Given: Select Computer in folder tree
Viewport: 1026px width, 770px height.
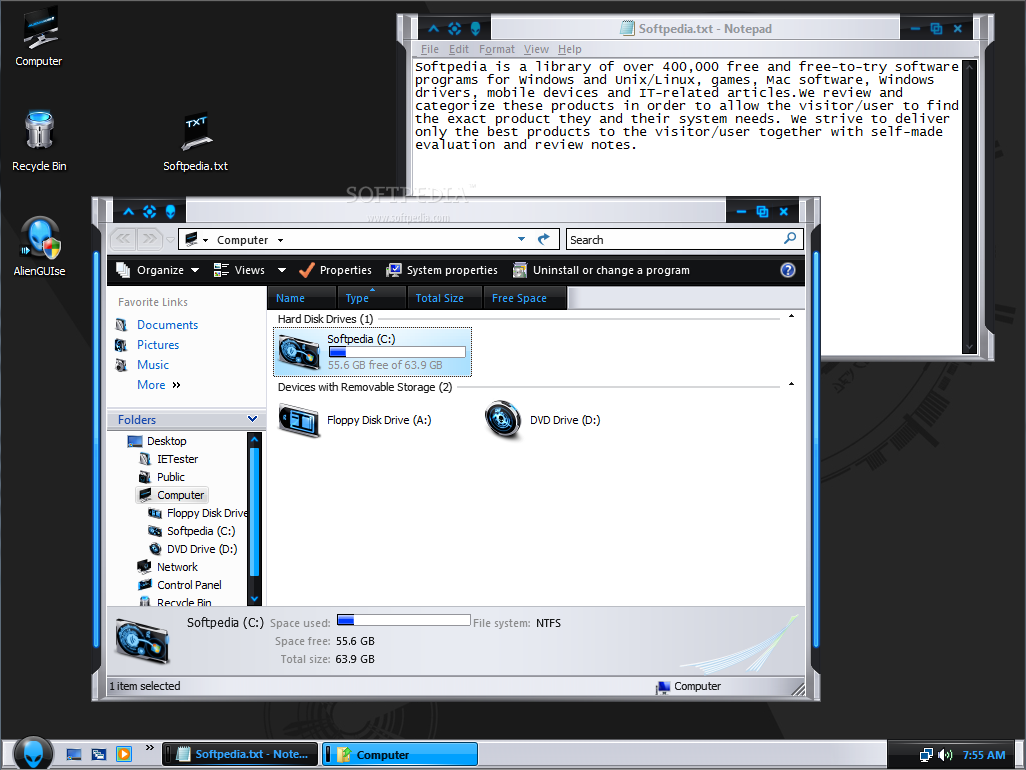Looking at the screenshot, I should coord(172,495).
